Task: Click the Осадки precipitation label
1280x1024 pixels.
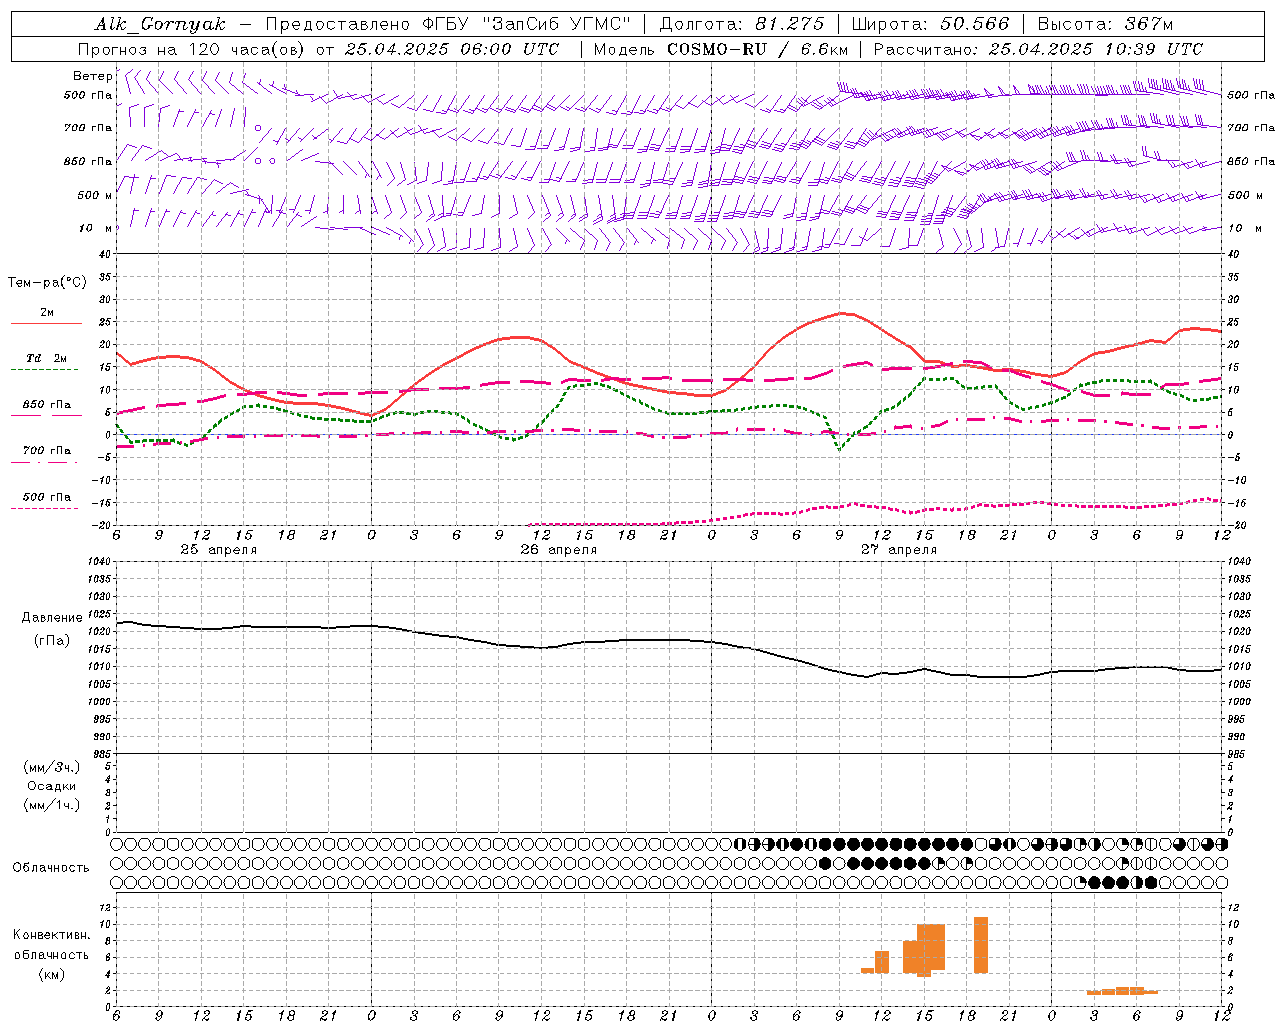Action: click(x=51, y=786)
